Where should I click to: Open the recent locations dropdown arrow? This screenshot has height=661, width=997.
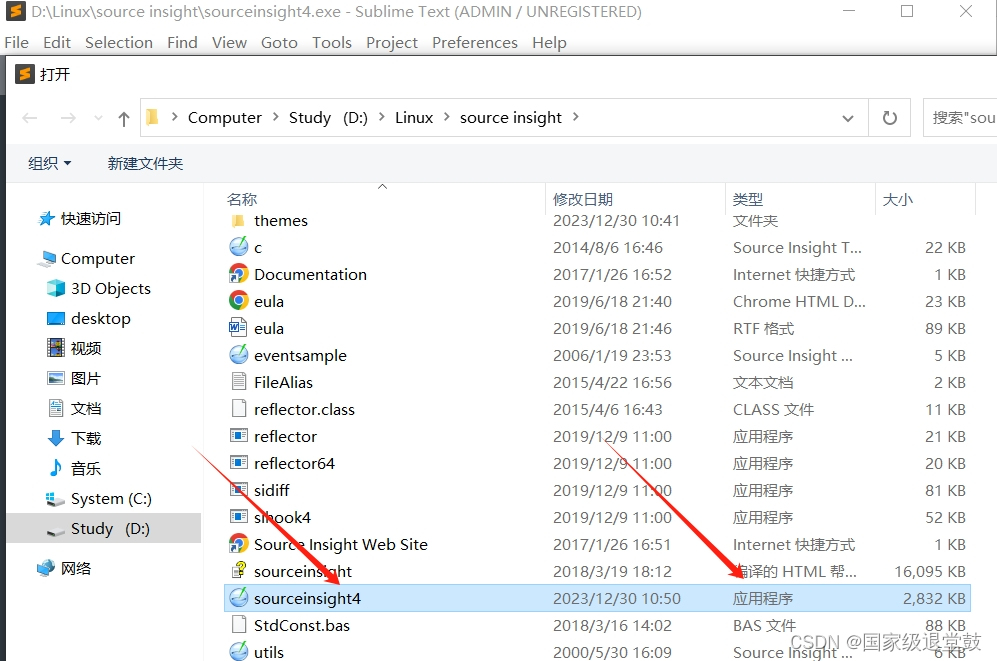pos(98,118)
